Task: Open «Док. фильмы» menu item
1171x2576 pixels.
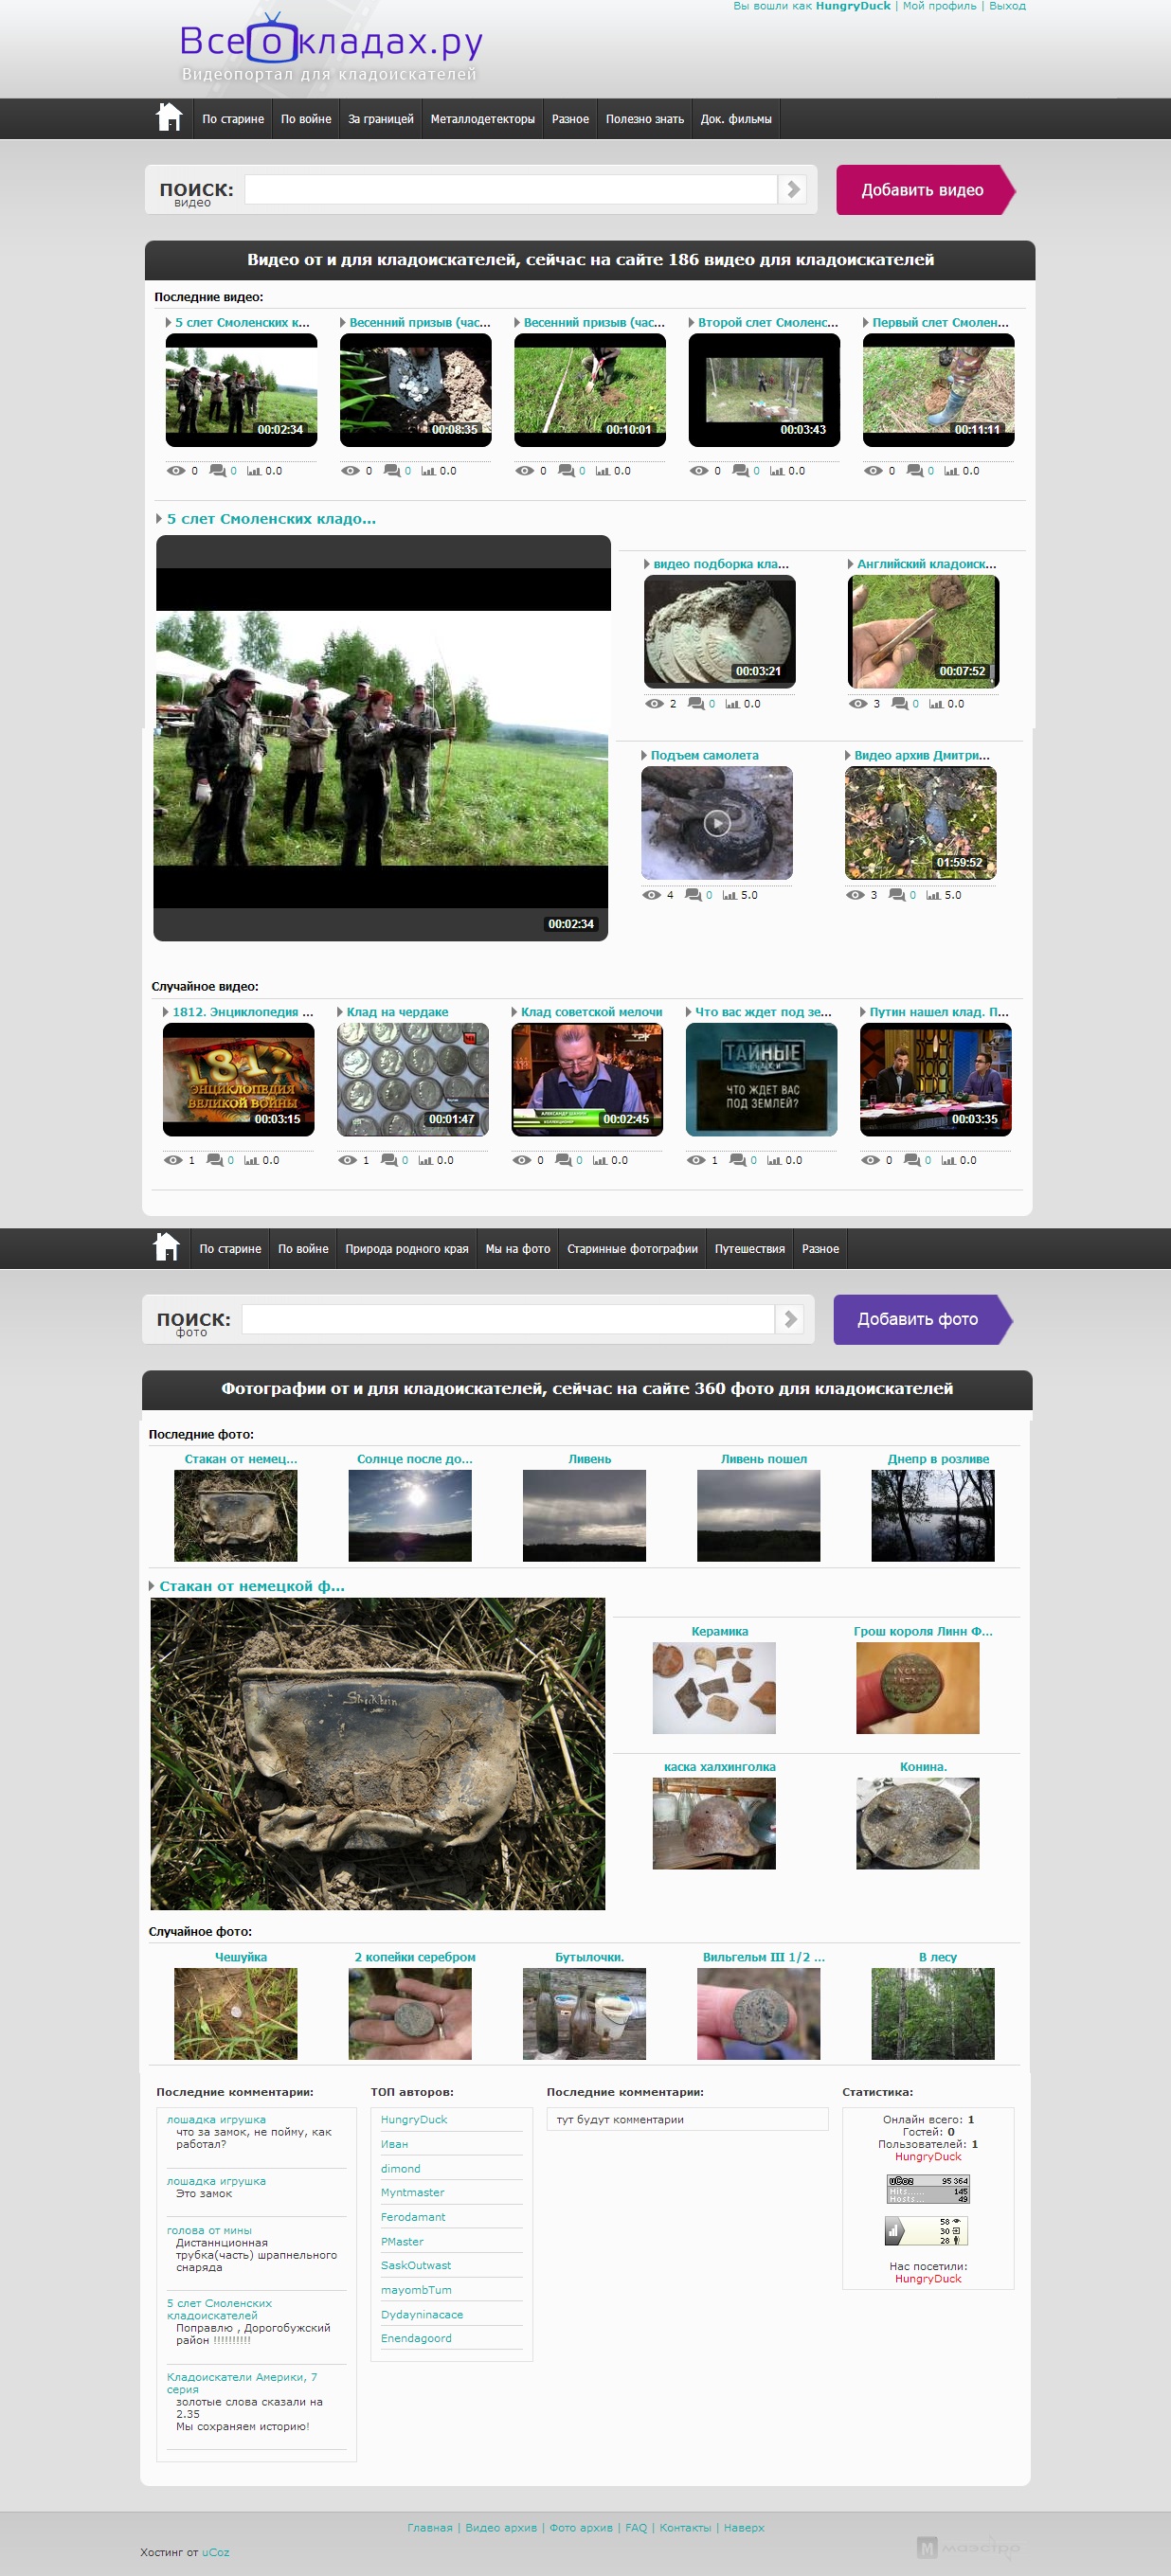Action: point(736,119)
